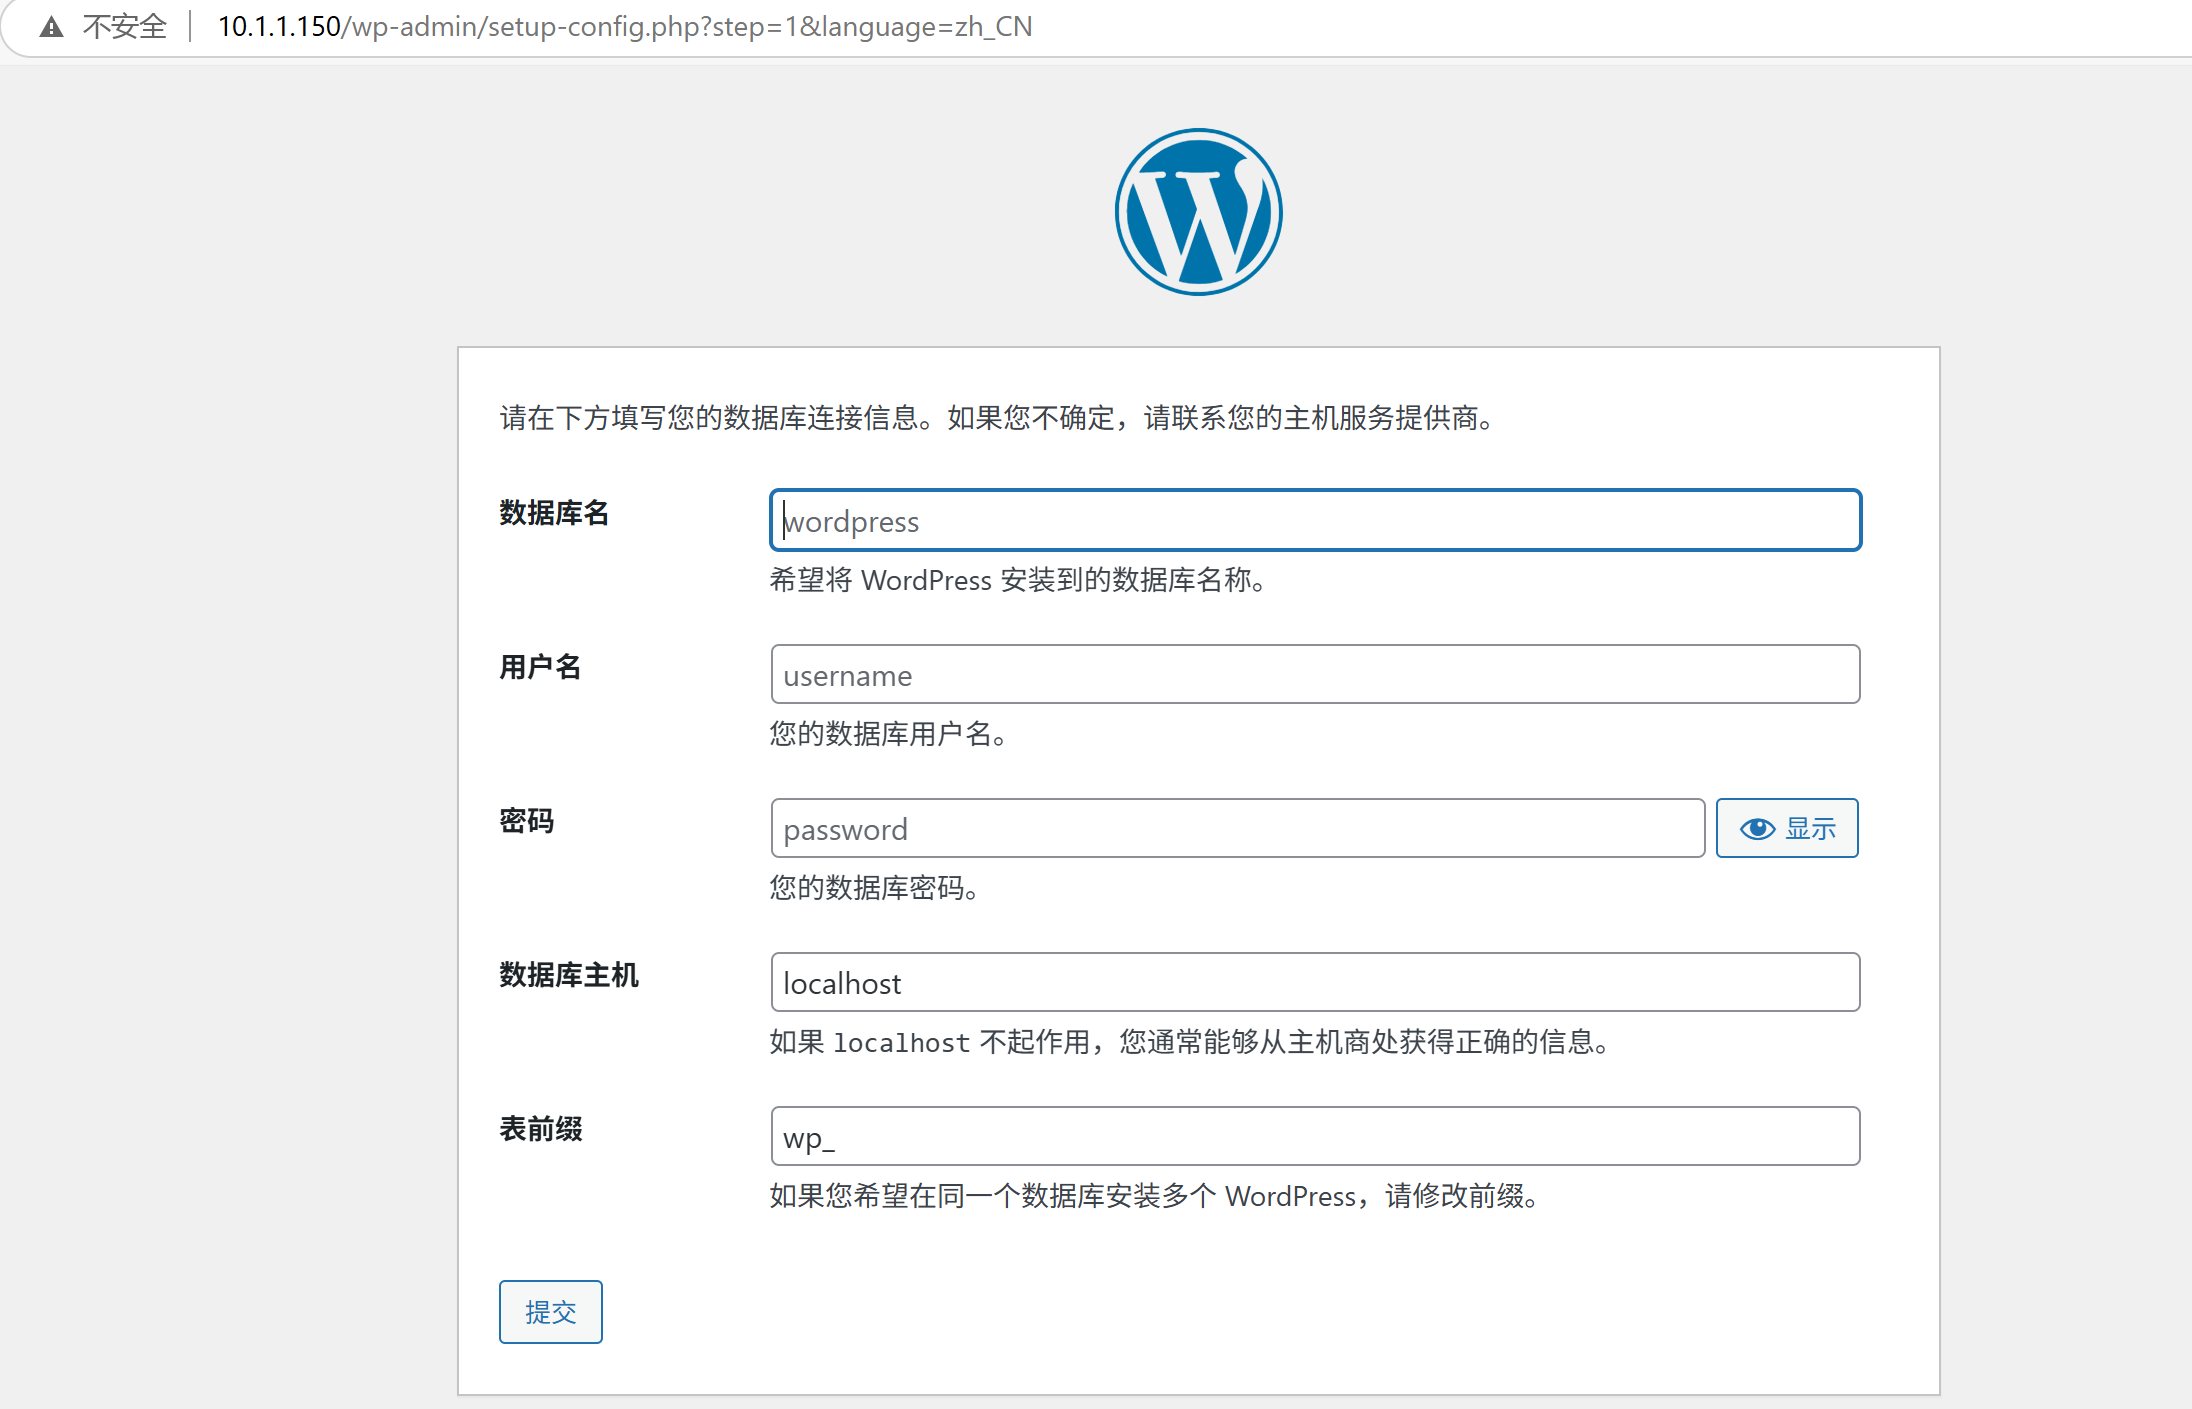Click the 密码 password input field
The width and height of the screenshot is (2192, 1409).
coord(1237,829)
